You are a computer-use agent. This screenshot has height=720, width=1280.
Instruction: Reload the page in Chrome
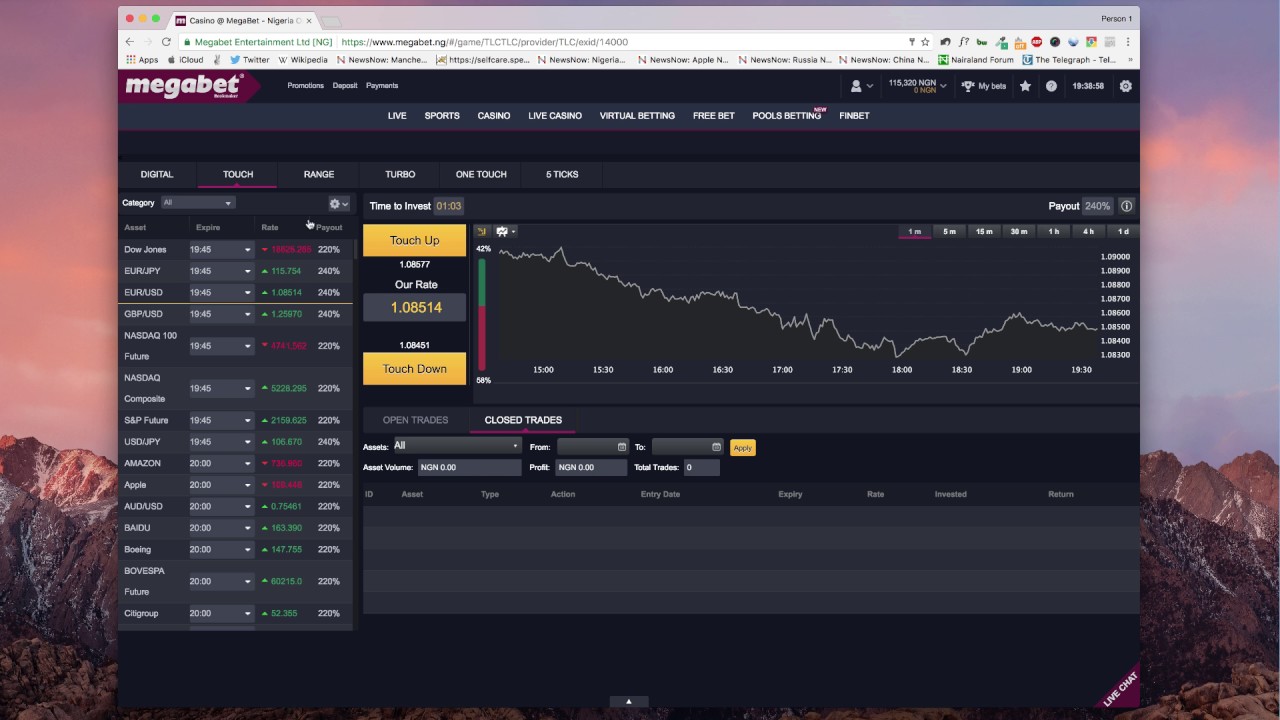166,42
